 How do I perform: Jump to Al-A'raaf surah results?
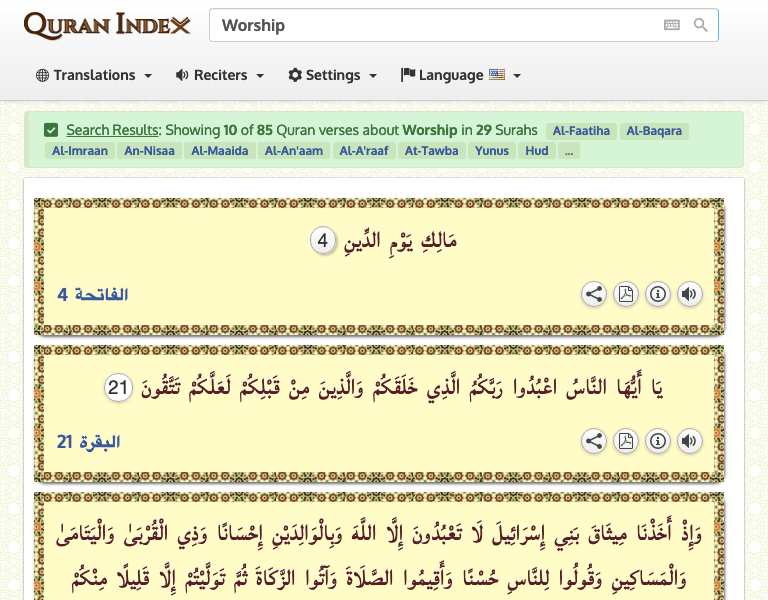[x=364, y=151]
